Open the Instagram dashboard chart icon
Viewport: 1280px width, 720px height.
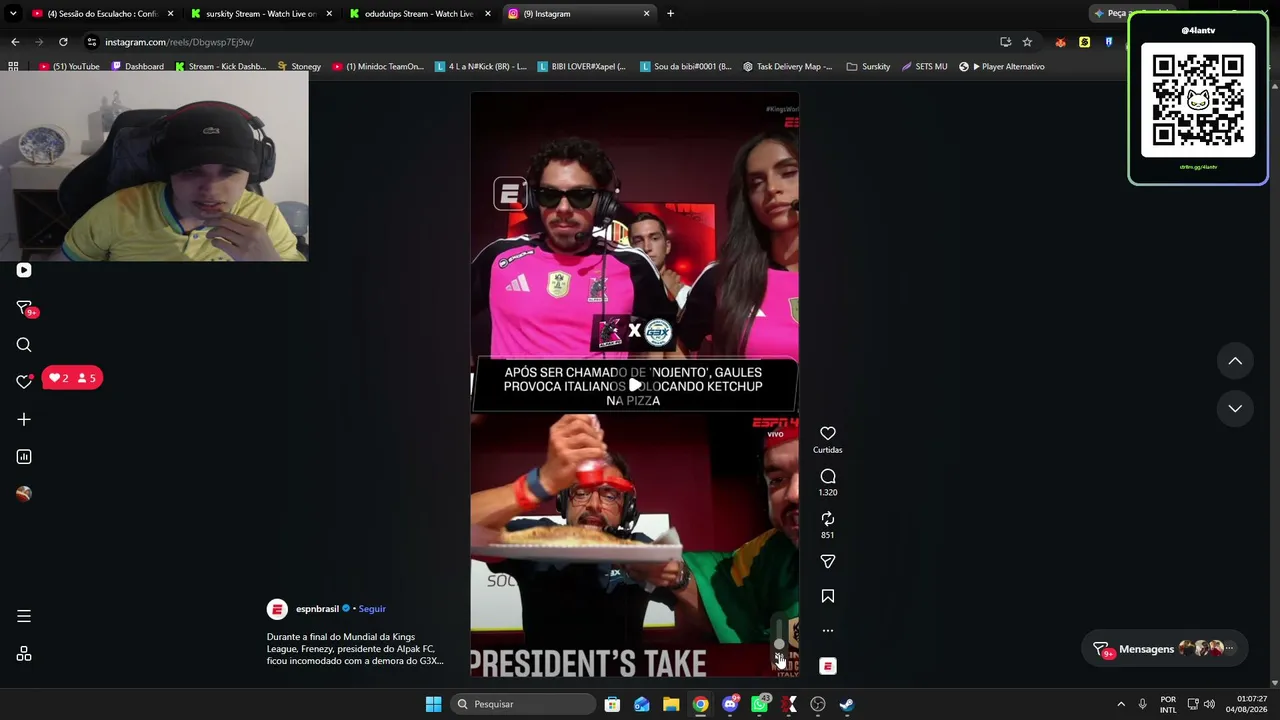[24, 457]
